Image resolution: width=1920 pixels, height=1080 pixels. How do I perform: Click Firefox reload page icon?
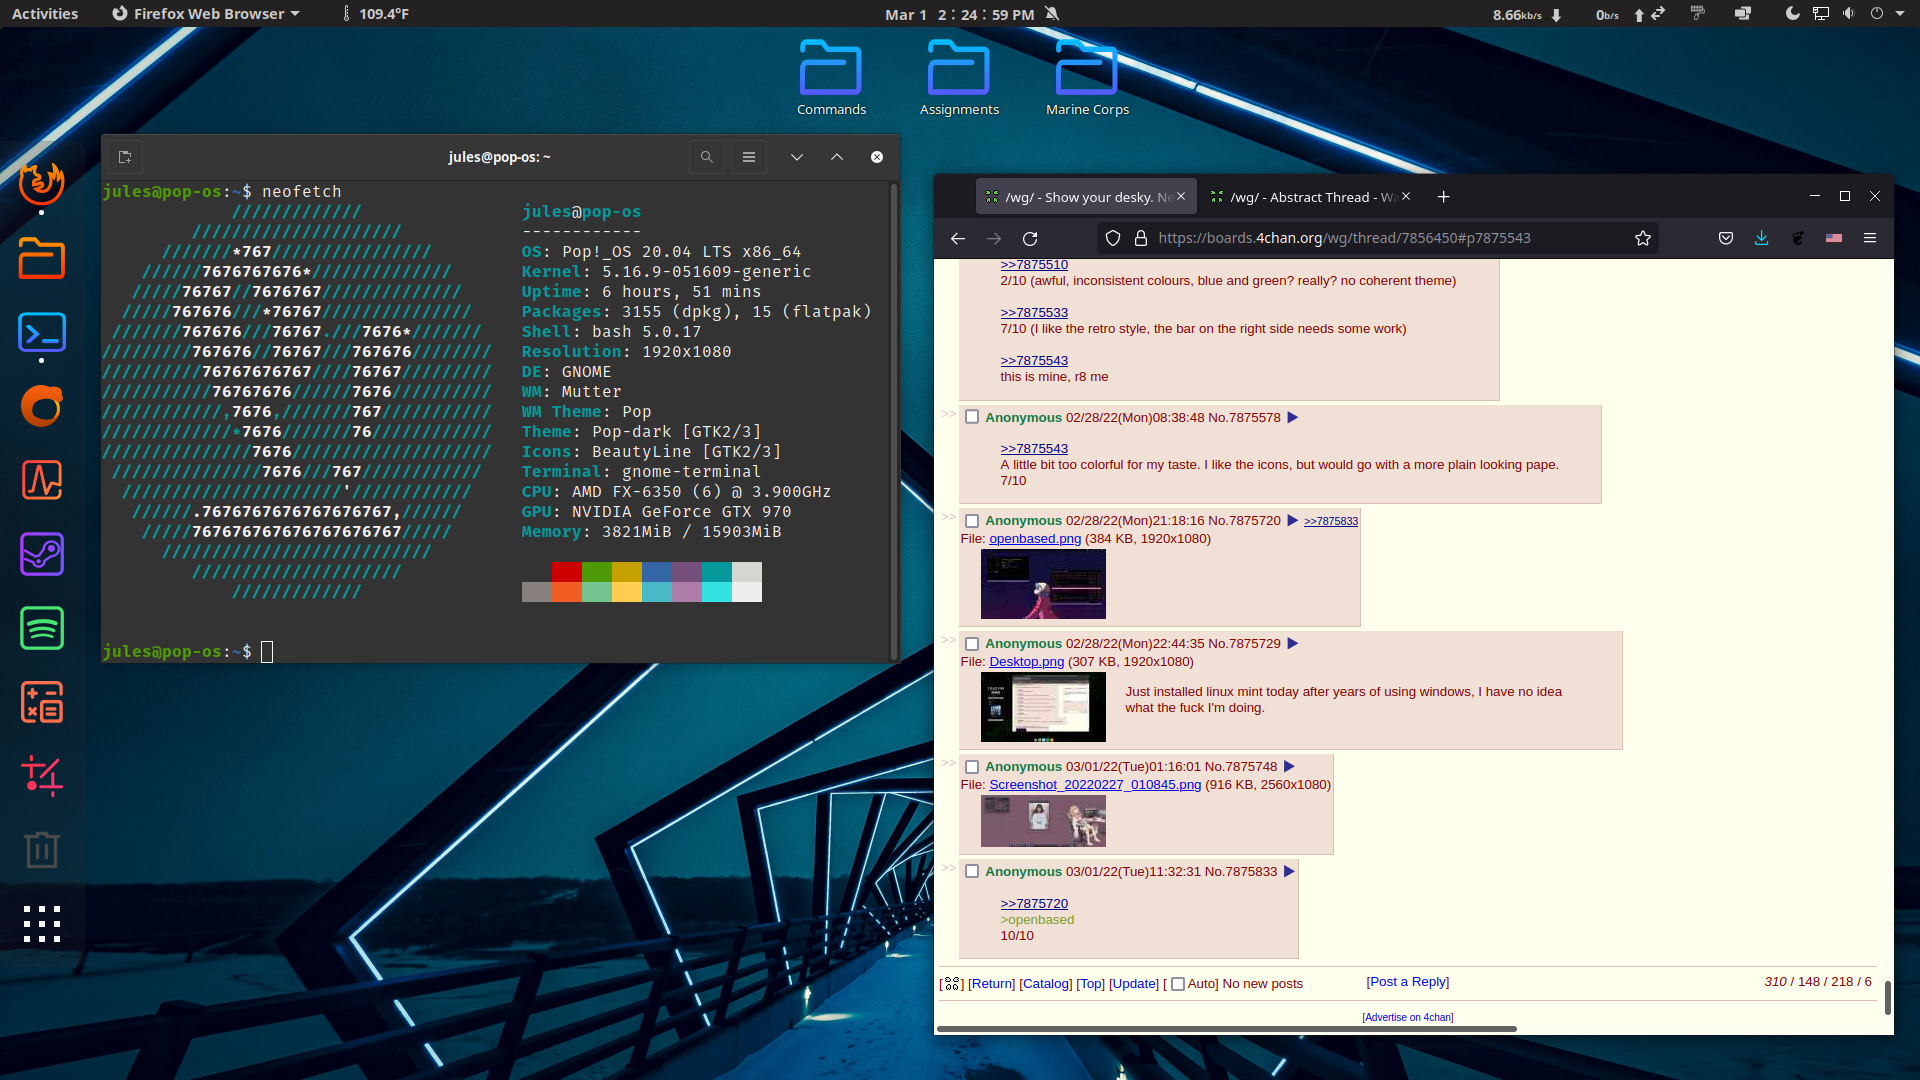tap(1030, 238)
